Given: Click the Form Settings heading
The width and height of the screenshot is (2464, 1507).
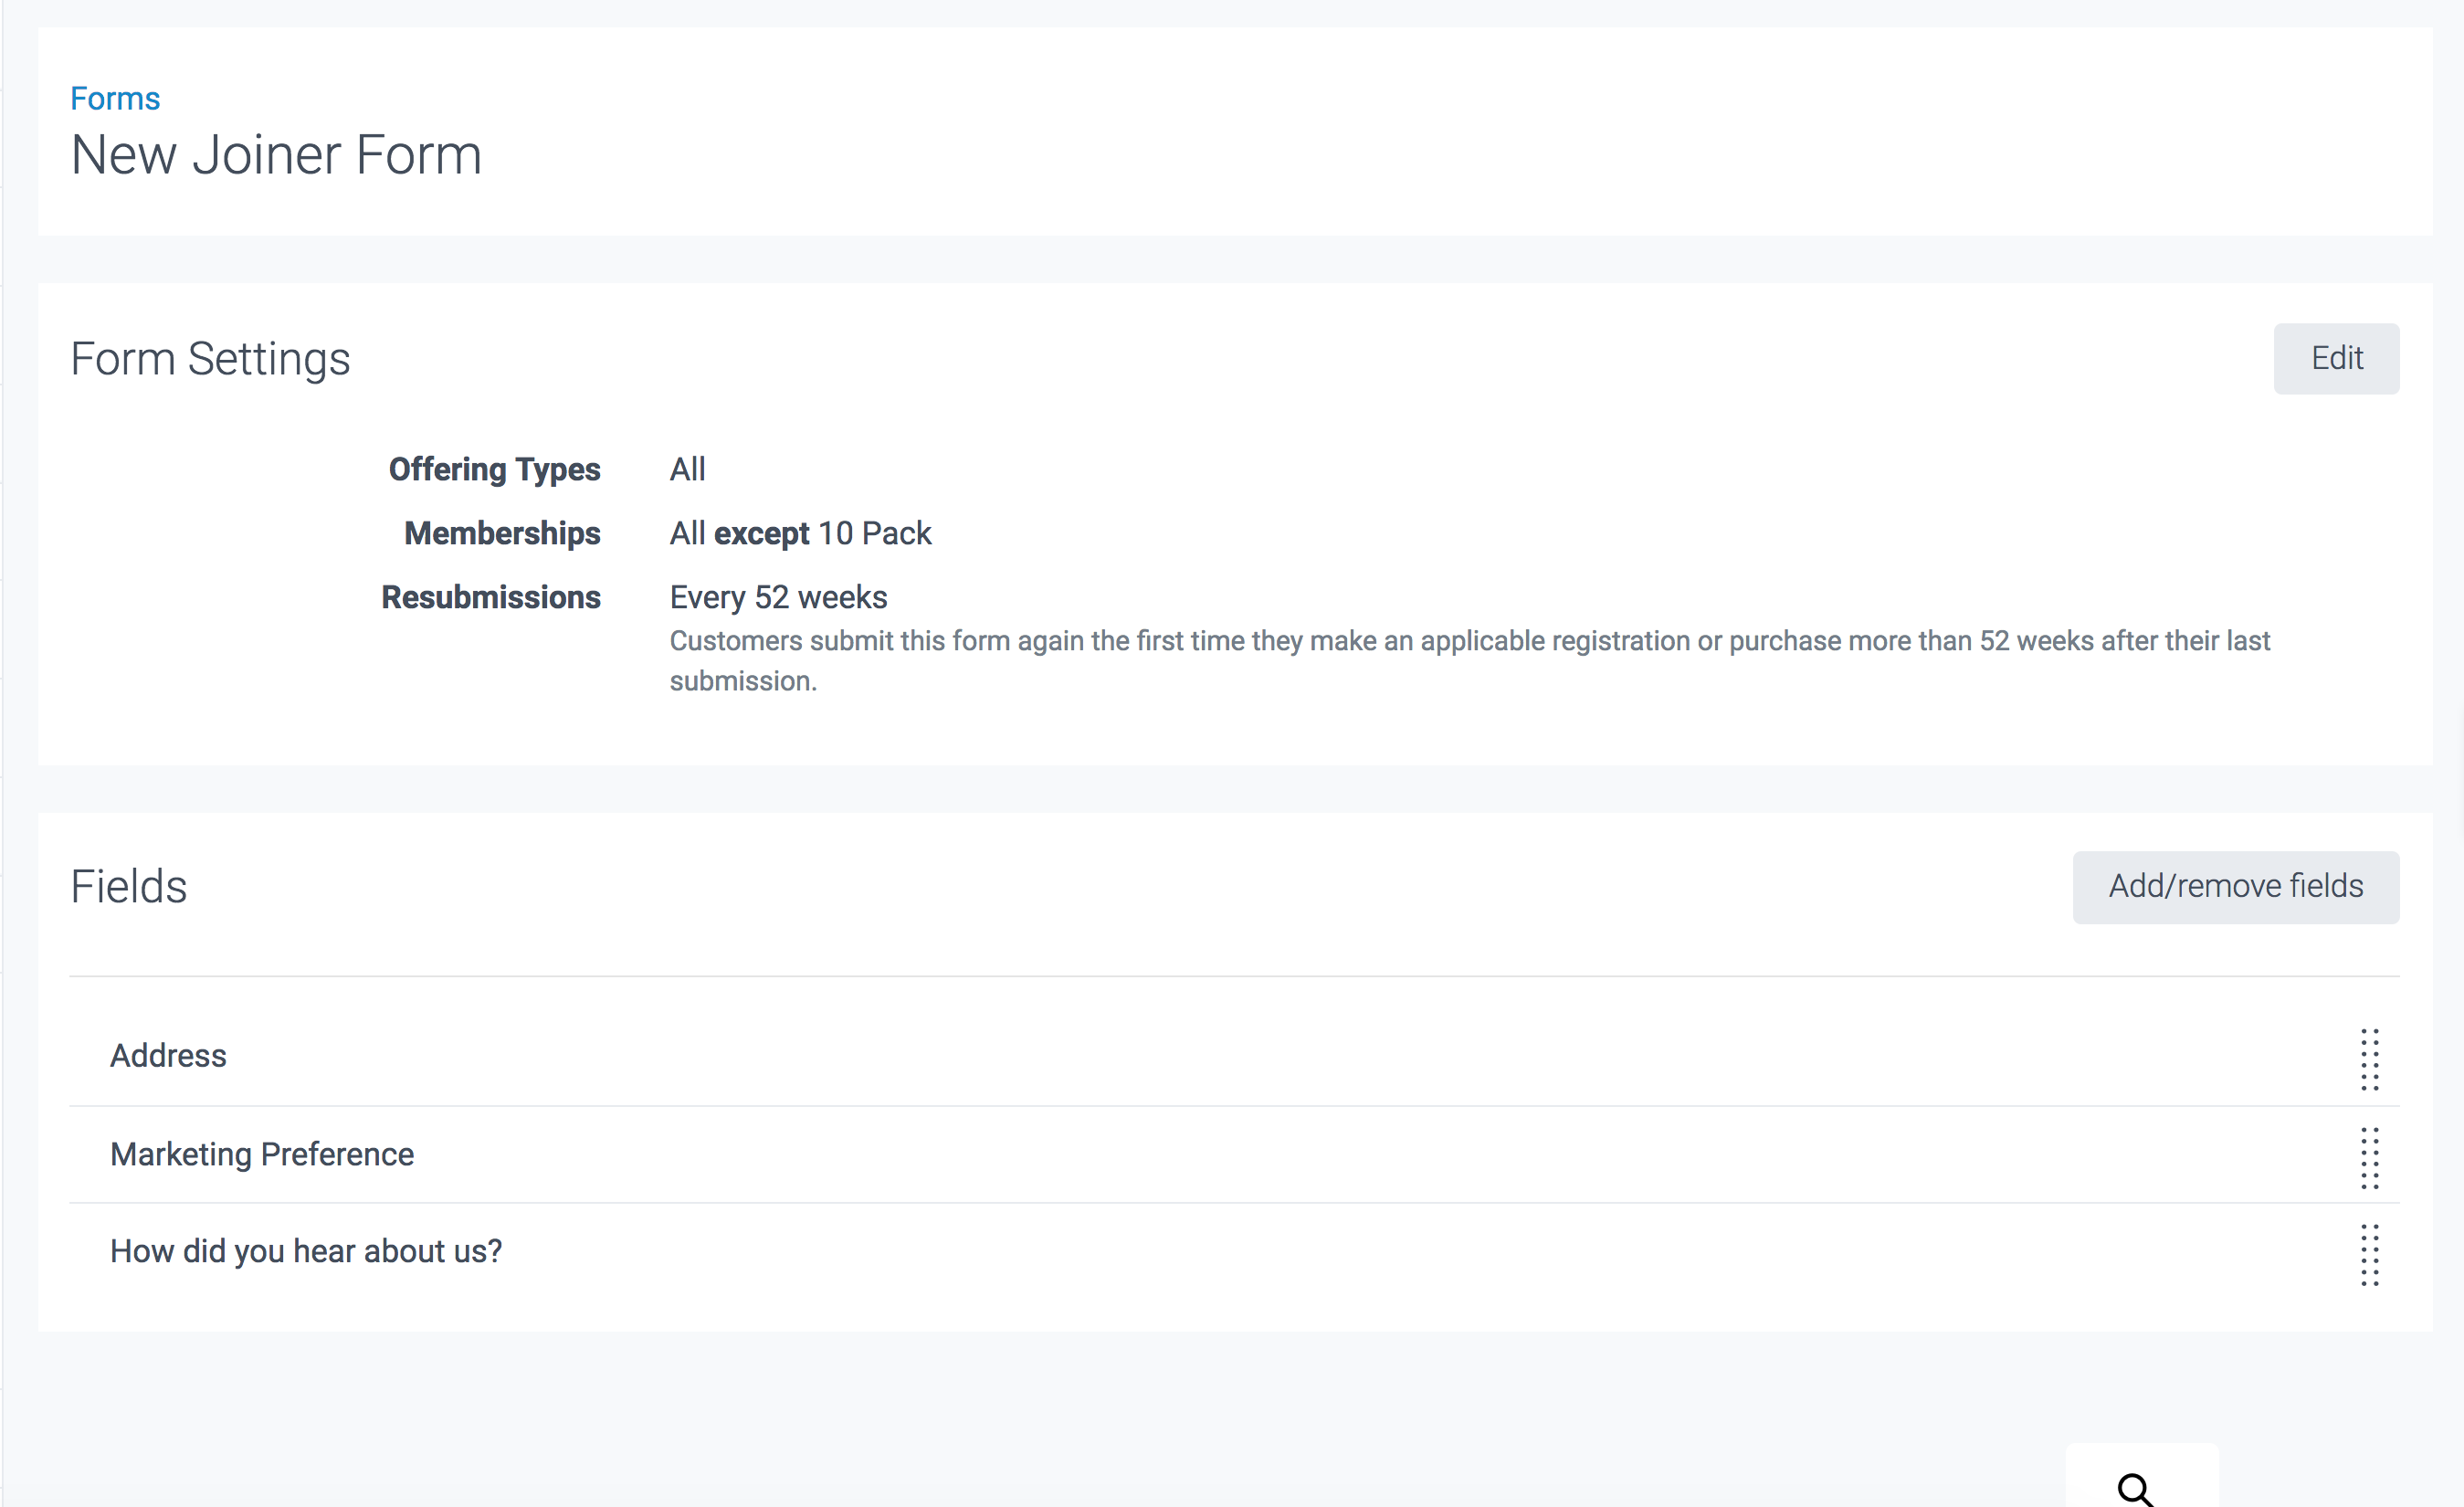Looking at the screenshot, I should (x=210, y=359).
